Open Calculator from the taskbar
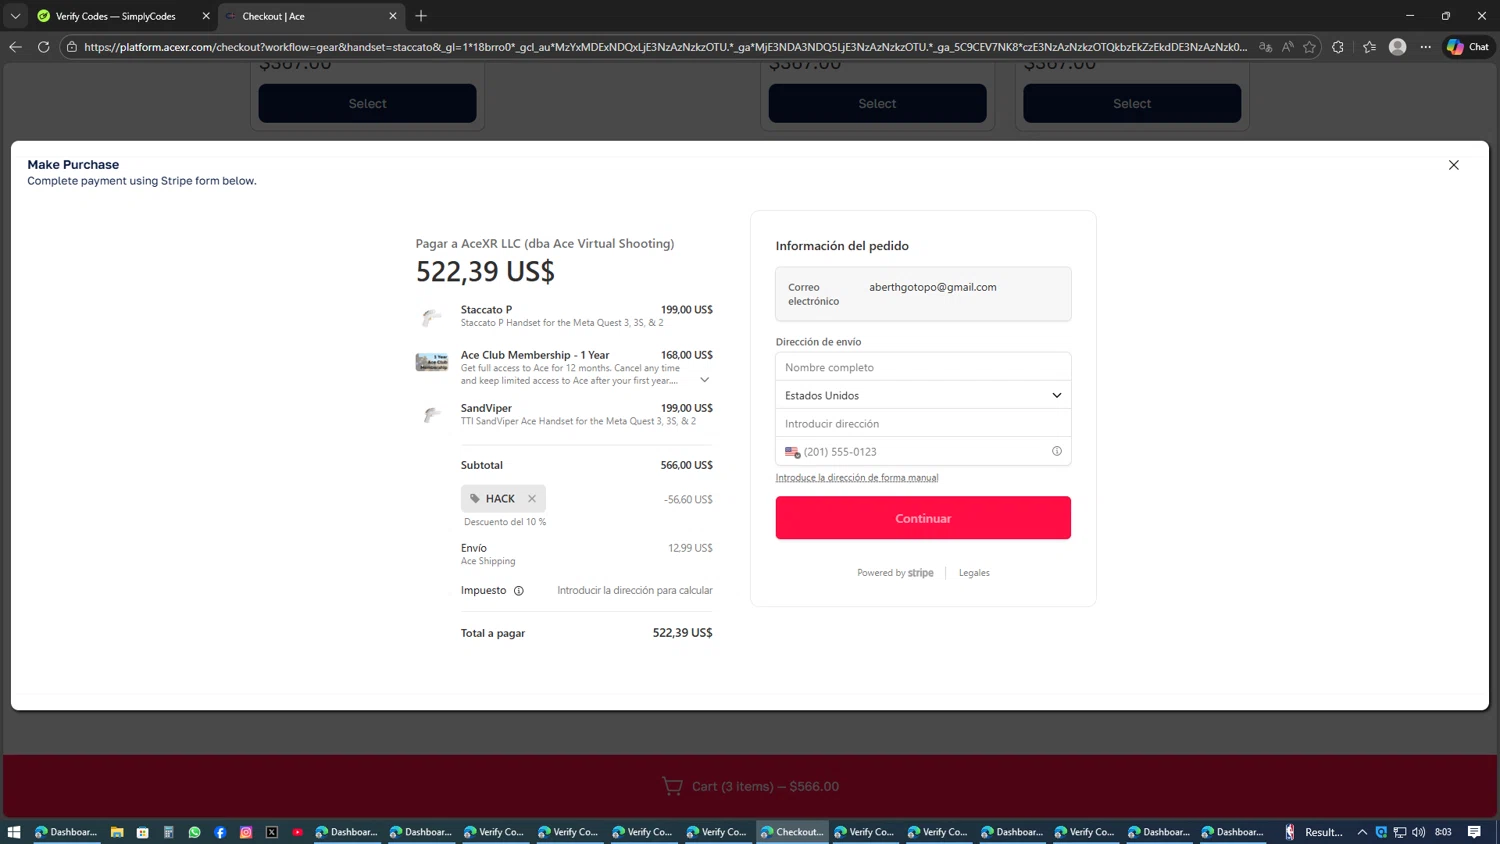 pos(169,832)
